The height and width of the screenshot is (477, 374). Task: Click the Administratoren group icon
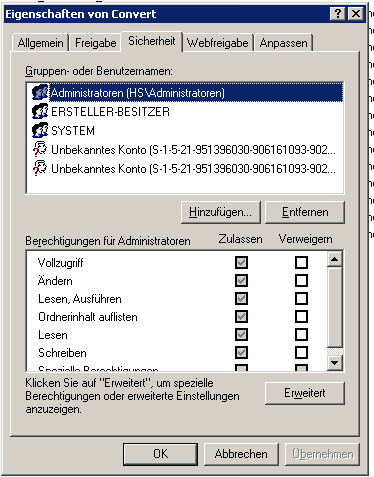pos(40,92)
